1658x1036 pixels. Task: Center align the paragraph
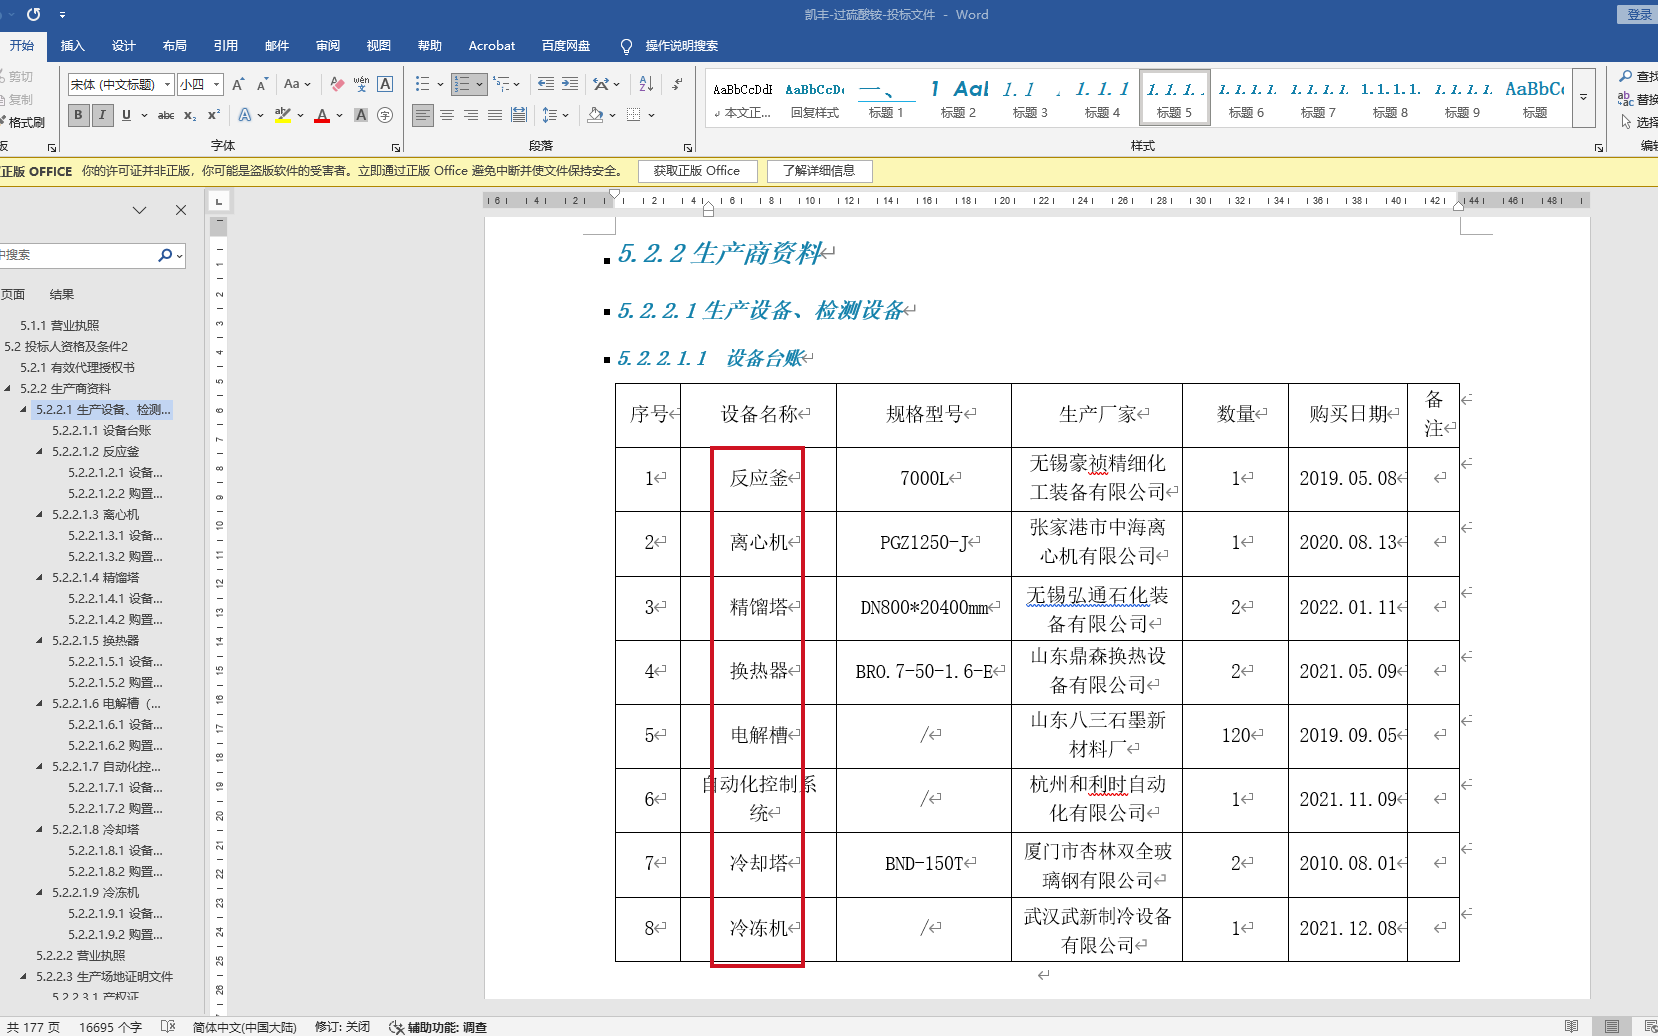(447, 115)
